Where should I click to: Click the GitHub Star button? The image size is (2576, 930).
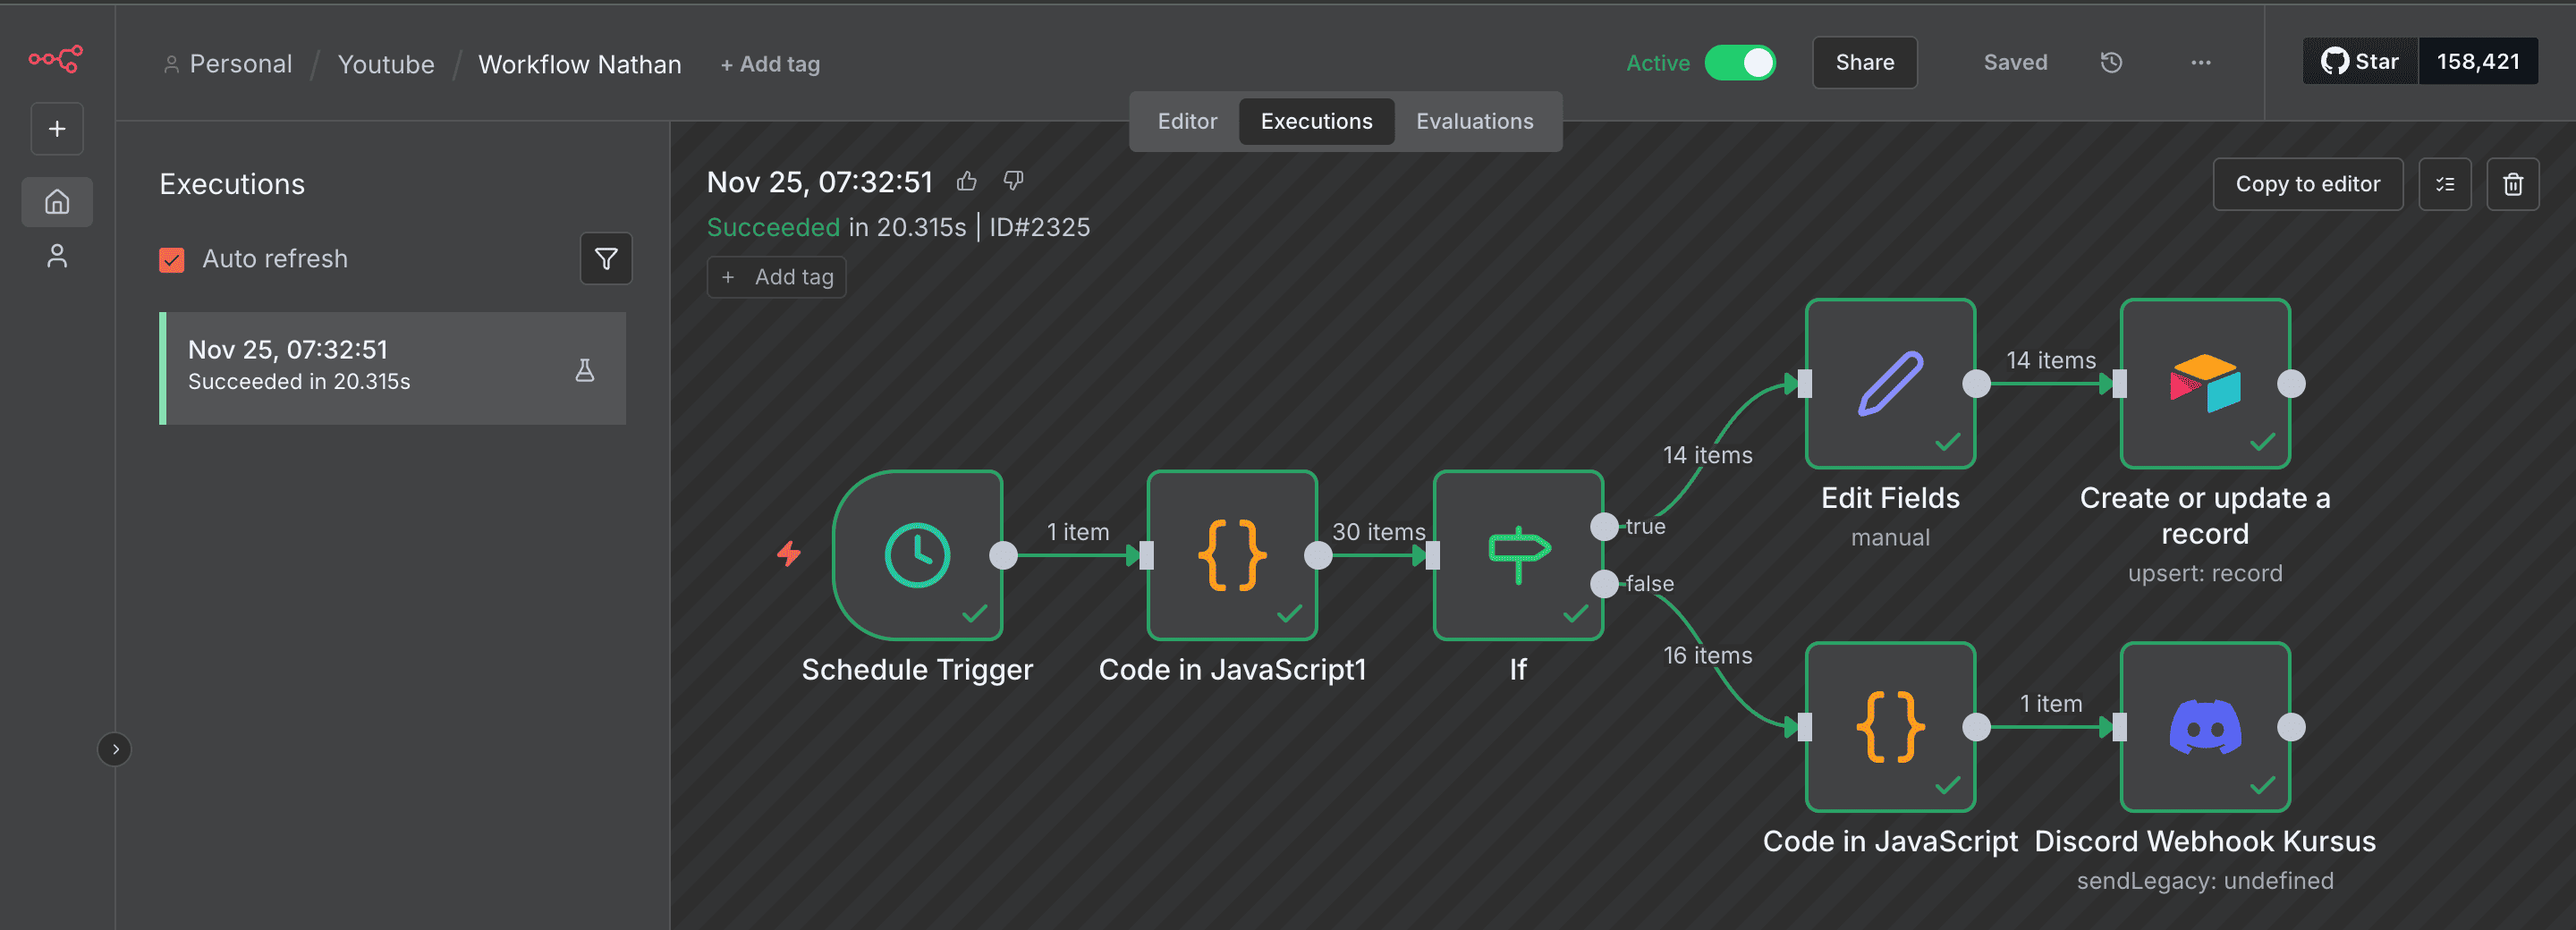2360,62
